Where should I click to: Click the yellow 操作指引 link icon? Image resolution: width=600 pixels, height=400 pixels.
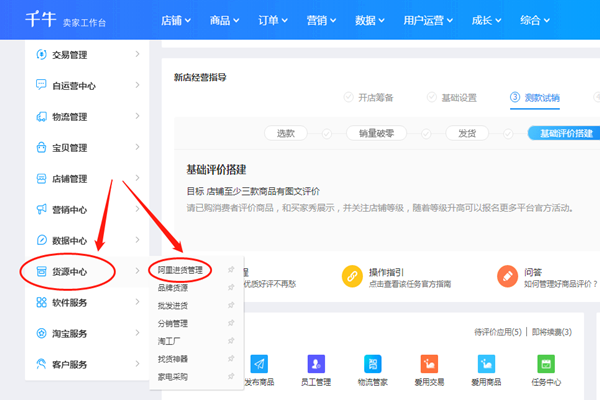(352, 276)
